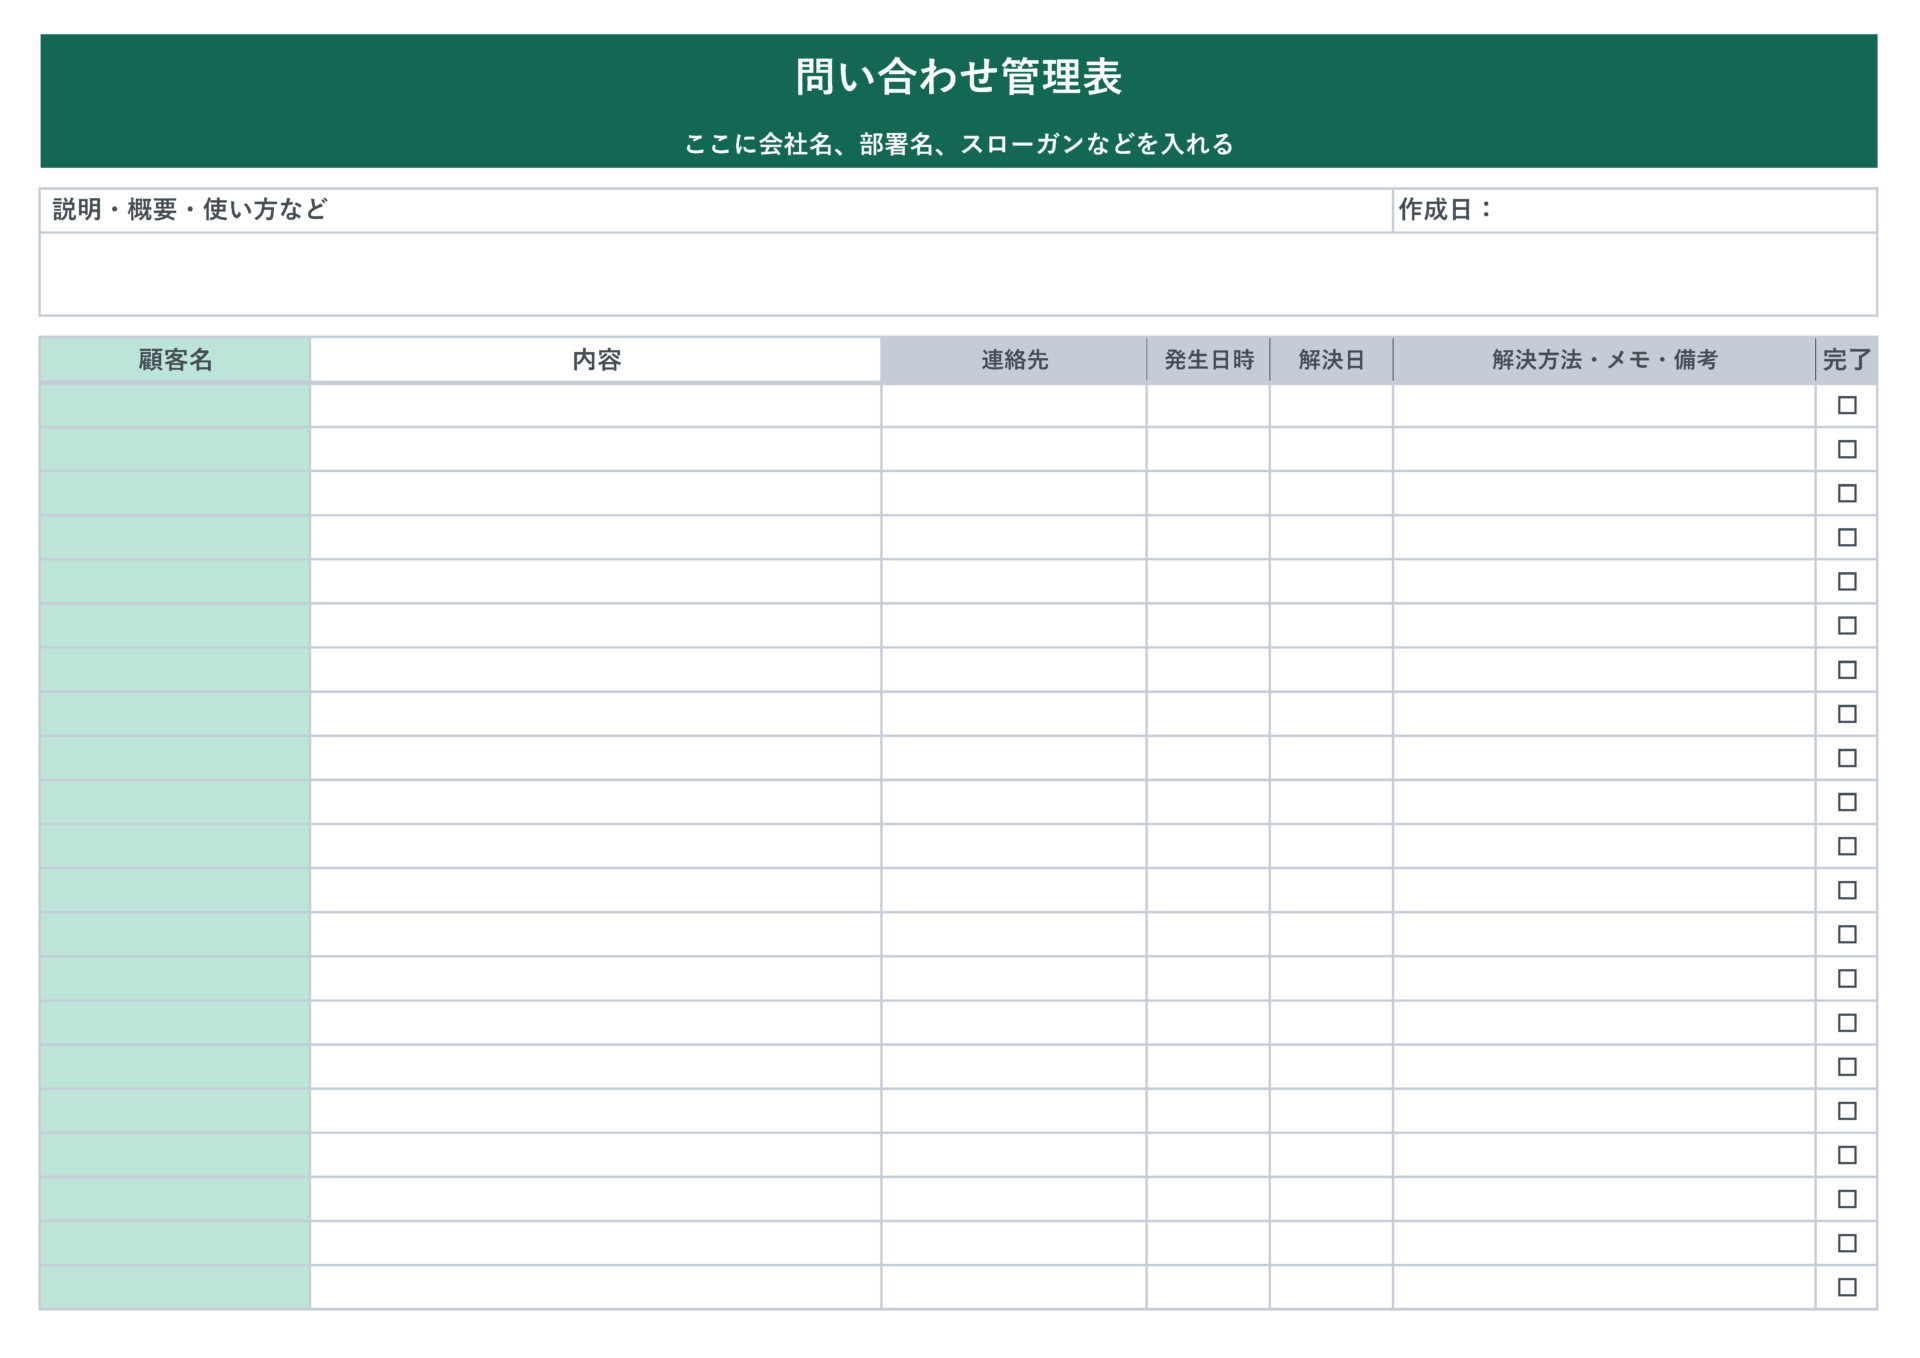Click the company name slogan subtitle text
Image resolution: width=1920 pixels, height=1358 pixels.
958,144
